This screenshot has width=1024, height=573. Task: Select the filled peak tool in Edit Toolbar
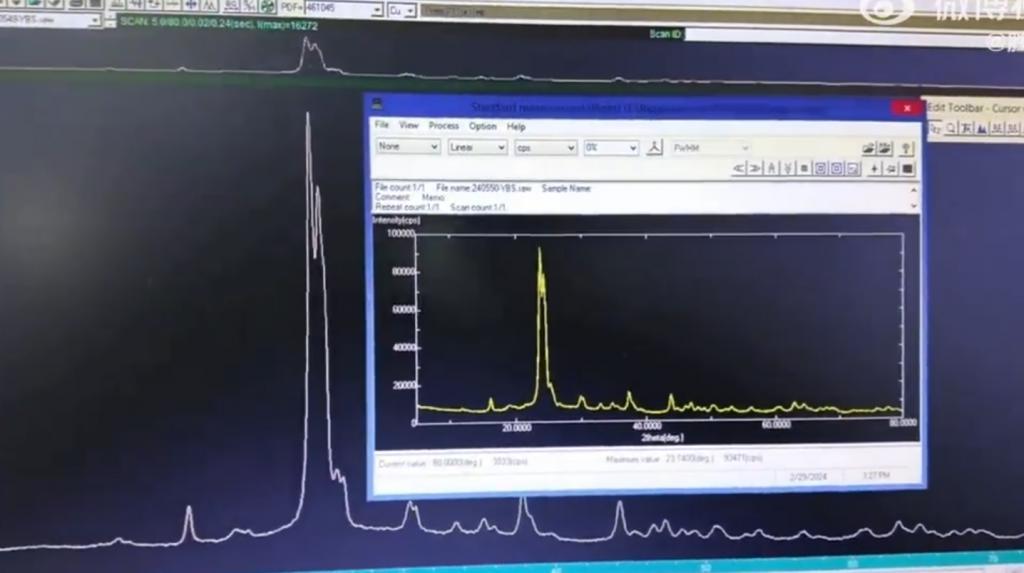(981, 128)
